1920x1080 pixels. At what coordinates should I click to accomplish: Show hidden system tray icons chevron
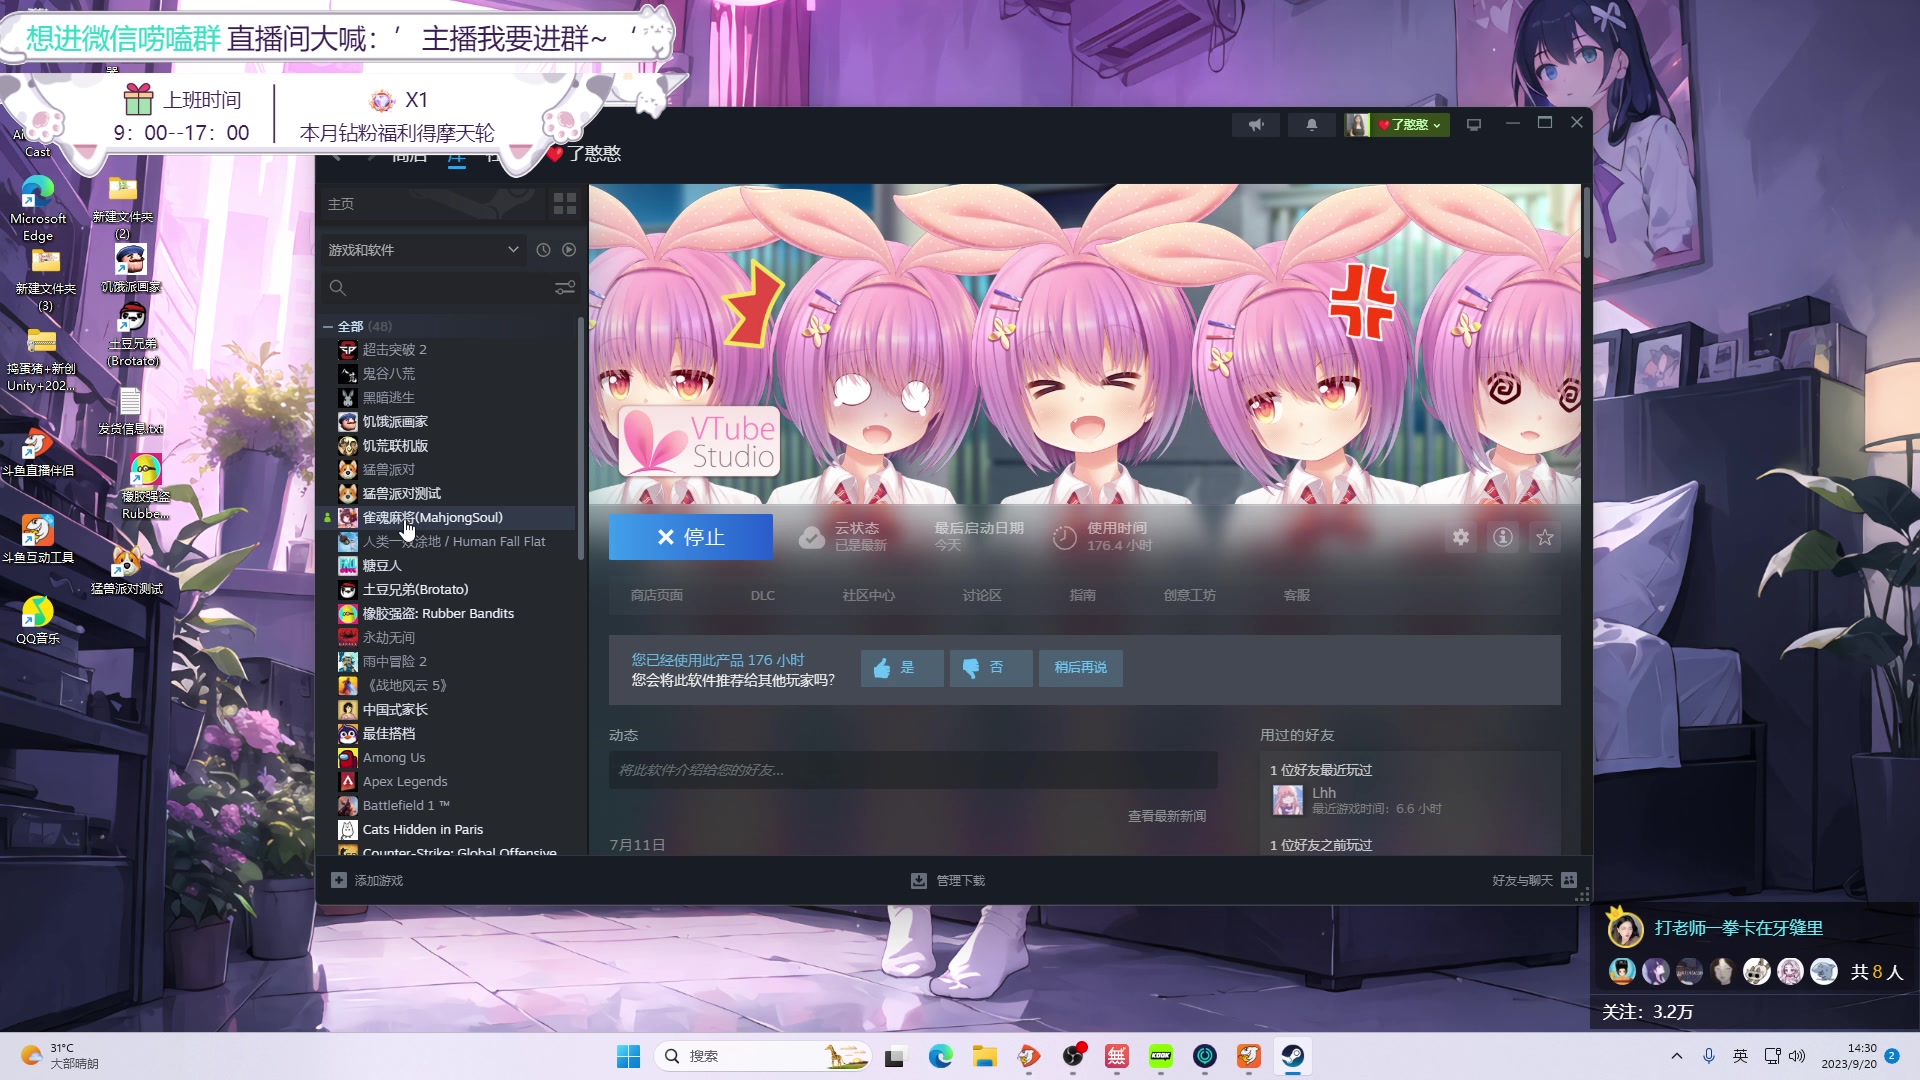coord(1677,1056)
